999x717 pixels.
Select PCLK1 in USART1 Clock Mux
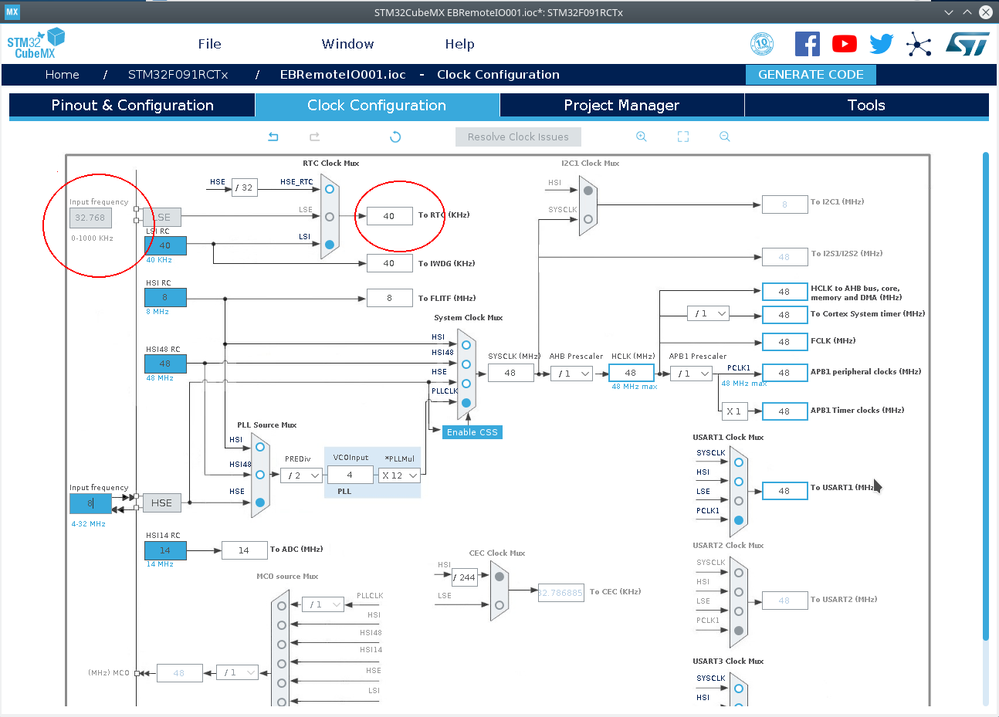(x=738, y=520)
